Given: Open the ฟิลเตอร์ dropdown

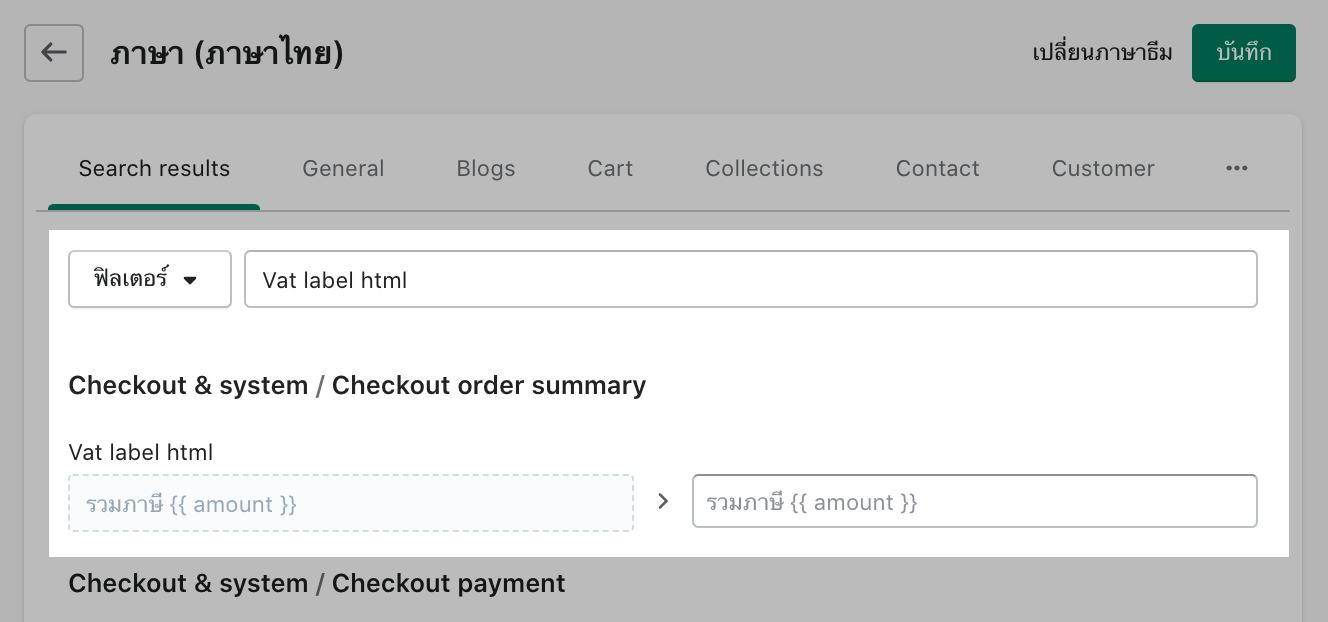Looking at the screenshot, I should pos(148,279).
